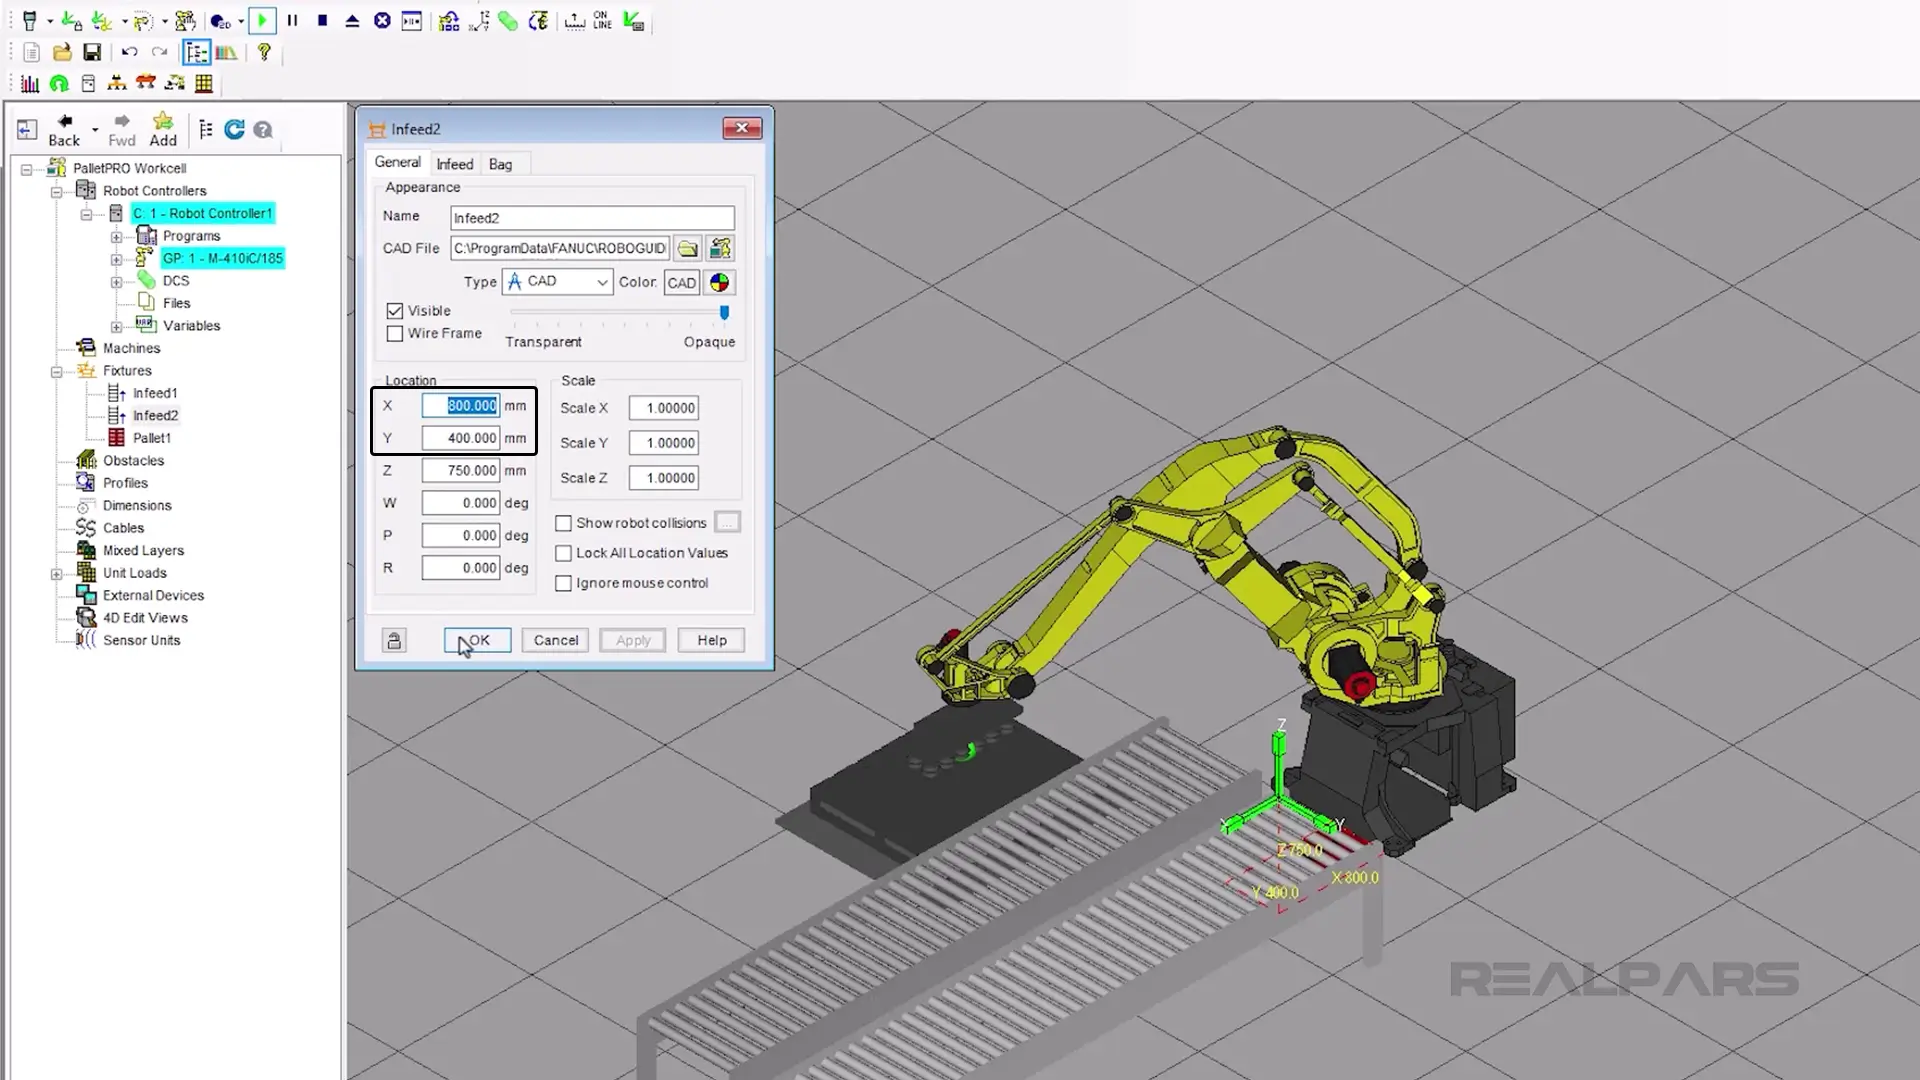Image resolution: width=1920 pixels, height=1080 pixels.
Task: Open the color wheel picker
Action: (x=719, y=283)
